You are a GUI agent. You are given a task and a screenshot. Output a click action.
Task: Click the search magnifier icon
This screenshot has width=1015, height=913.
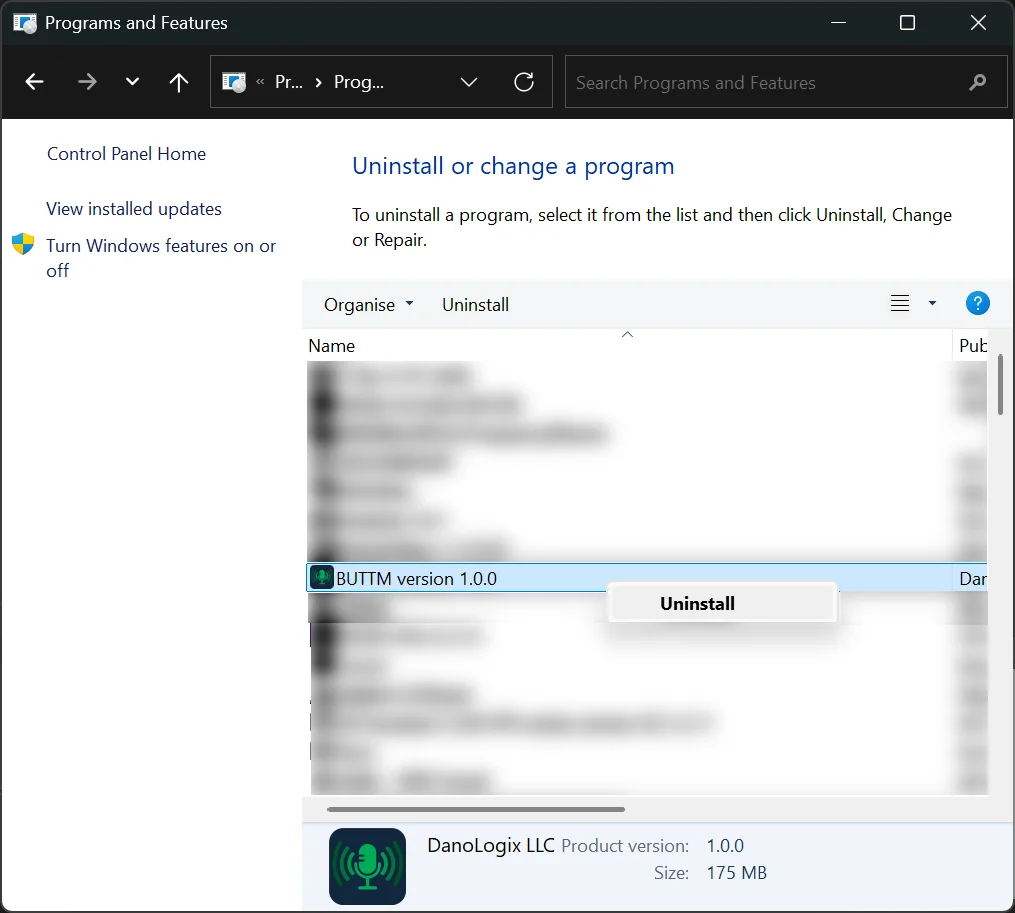click(977, 82)
